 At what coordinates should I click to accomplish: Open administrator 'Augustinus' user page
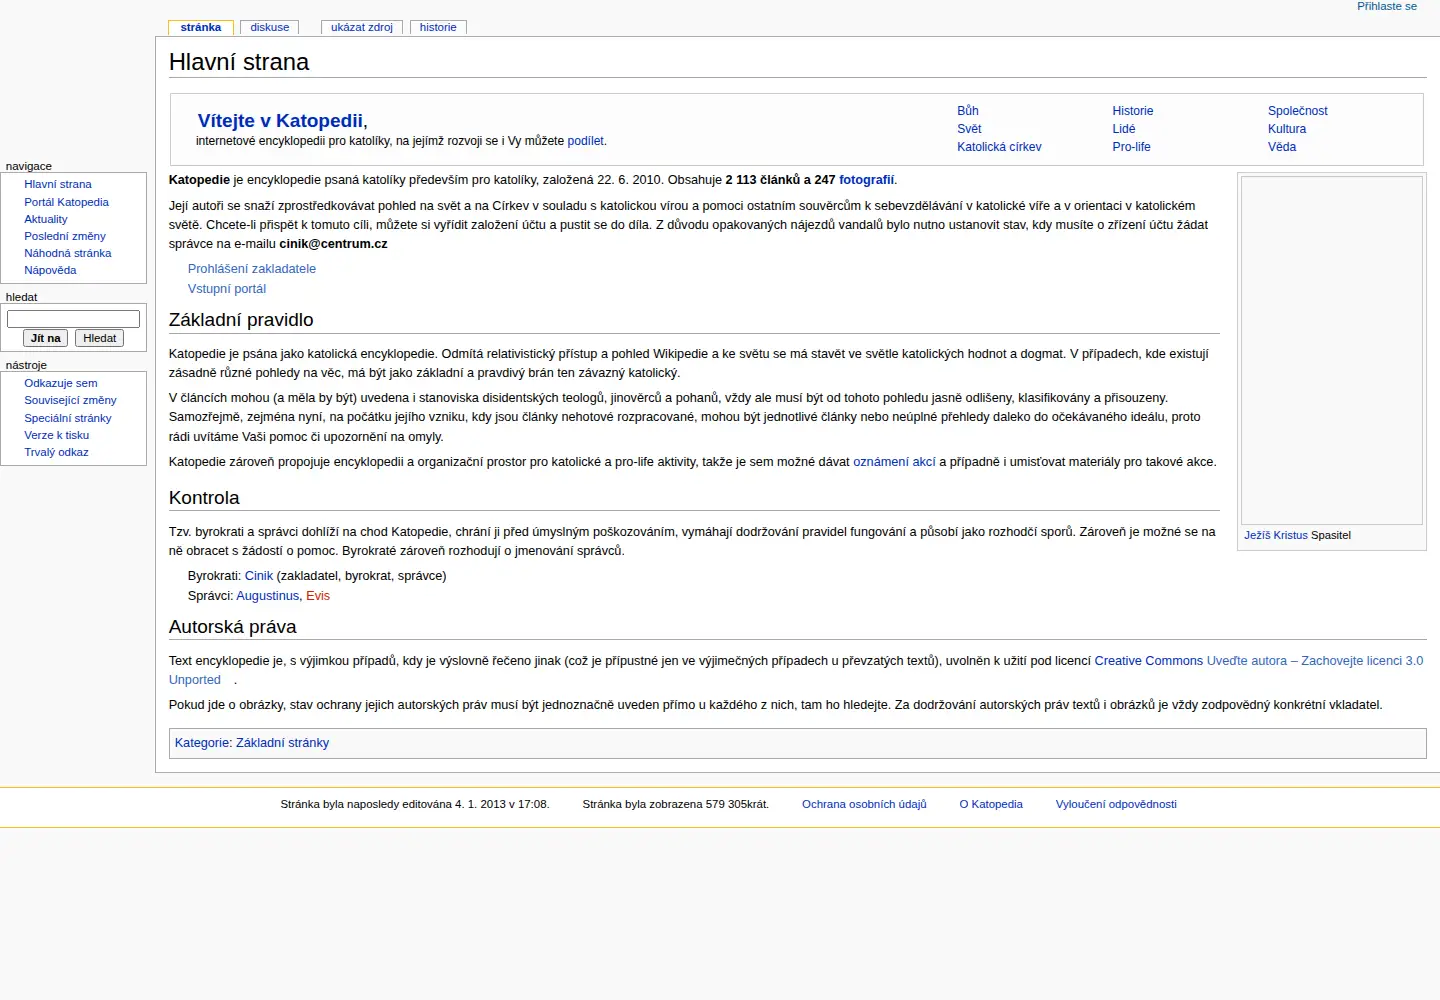268,596
